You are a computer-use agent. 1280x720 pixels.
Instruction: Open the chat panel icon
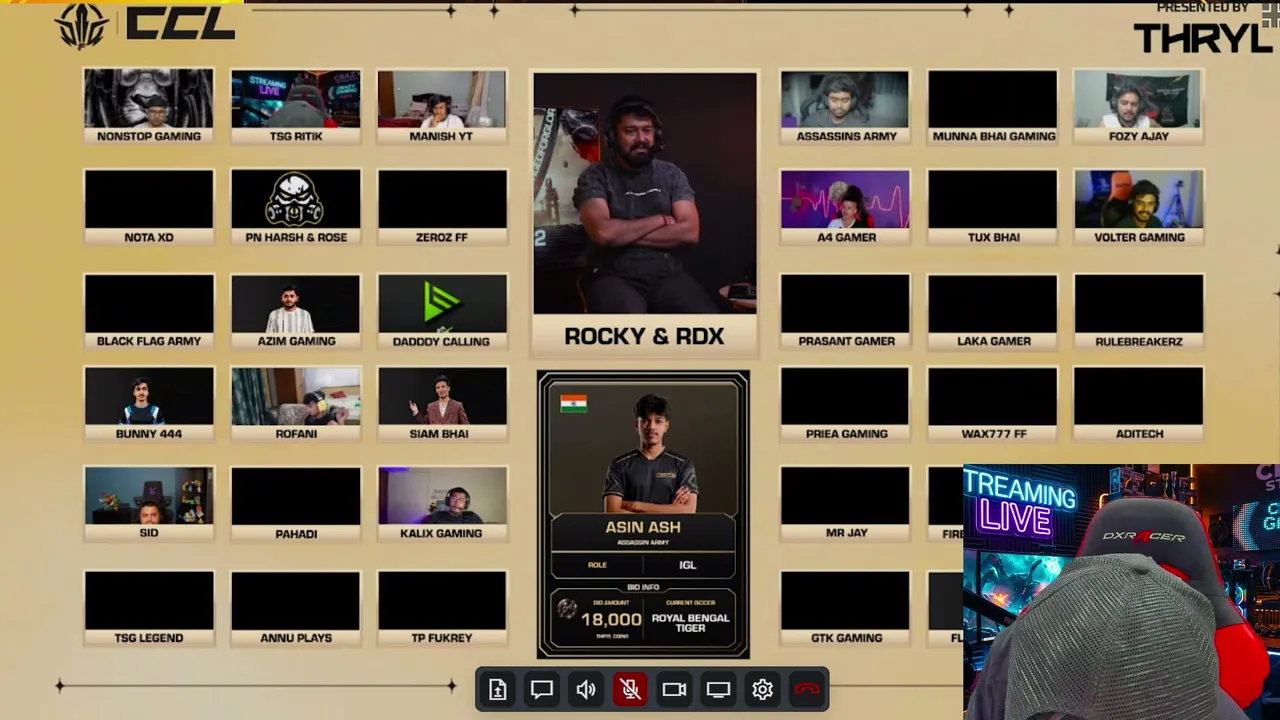pos(542,689)
